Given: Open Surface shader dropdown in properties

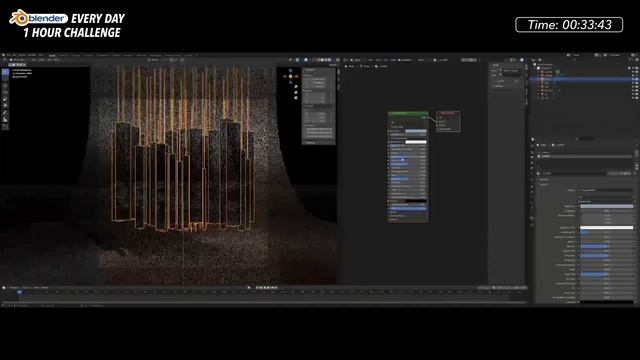Looking at the screenshot, I should (606, 190).
